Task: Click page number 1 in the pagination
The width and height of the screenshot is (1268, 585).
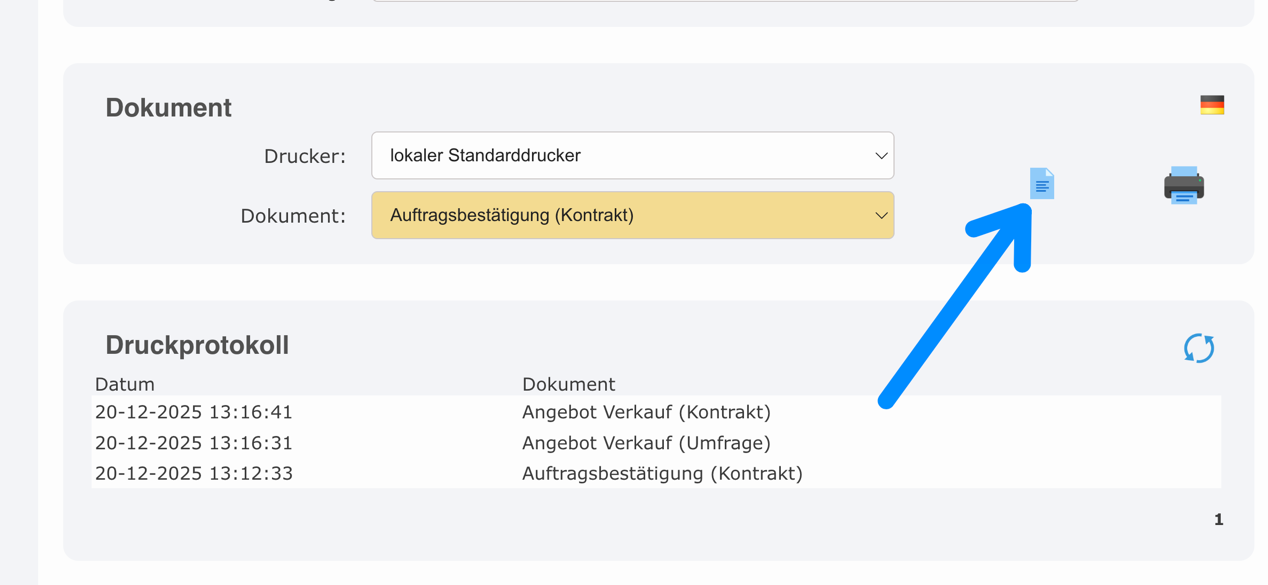Action: pos(1218,519)
